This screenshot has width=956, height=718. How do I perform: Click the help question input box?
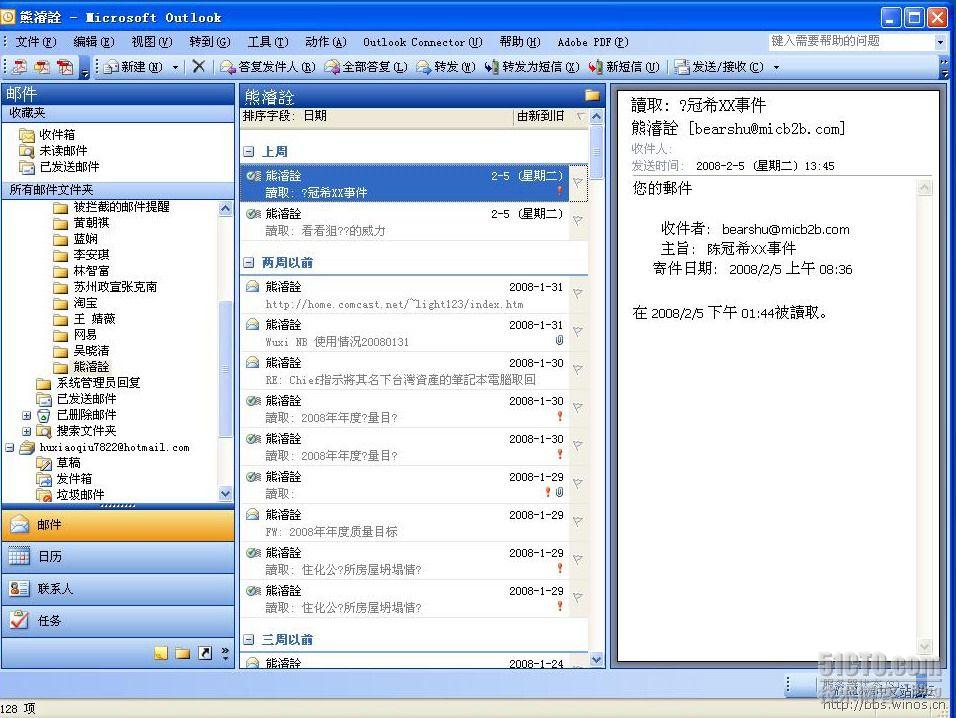[851, 41]
